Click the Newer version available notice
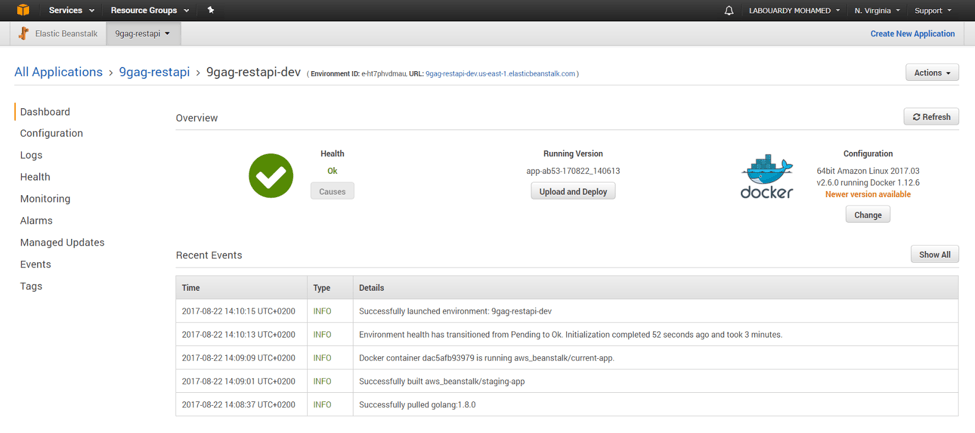 point(867,194)
